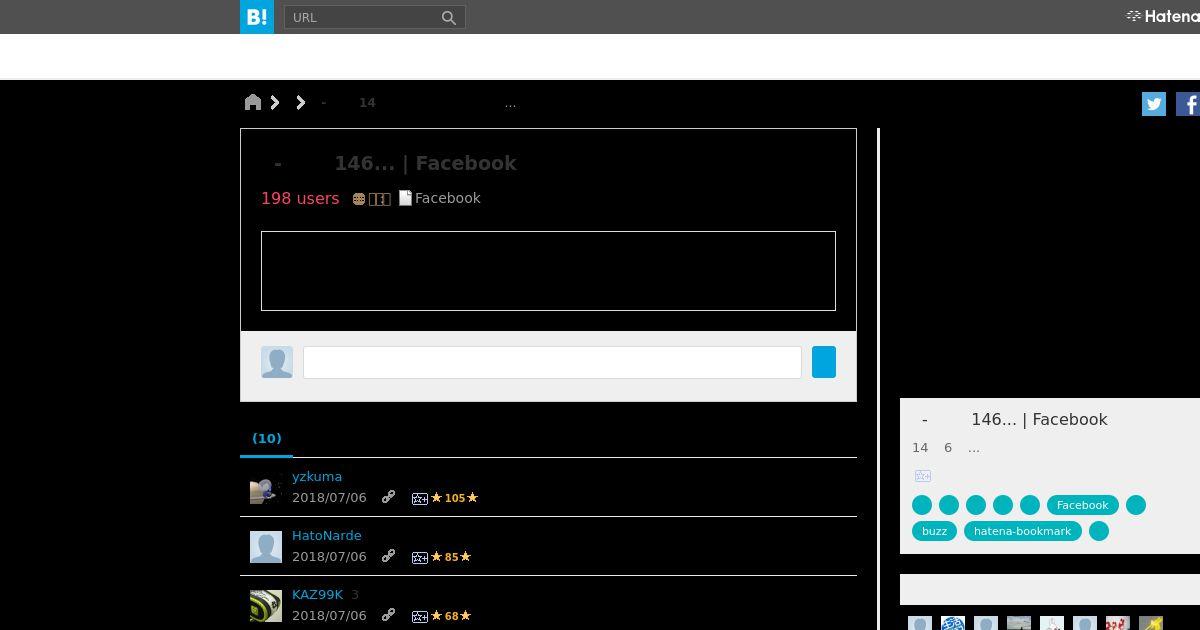Share the page on Twitter
The height and width of the screenshot is (630, 1200).
point(1154,104)
